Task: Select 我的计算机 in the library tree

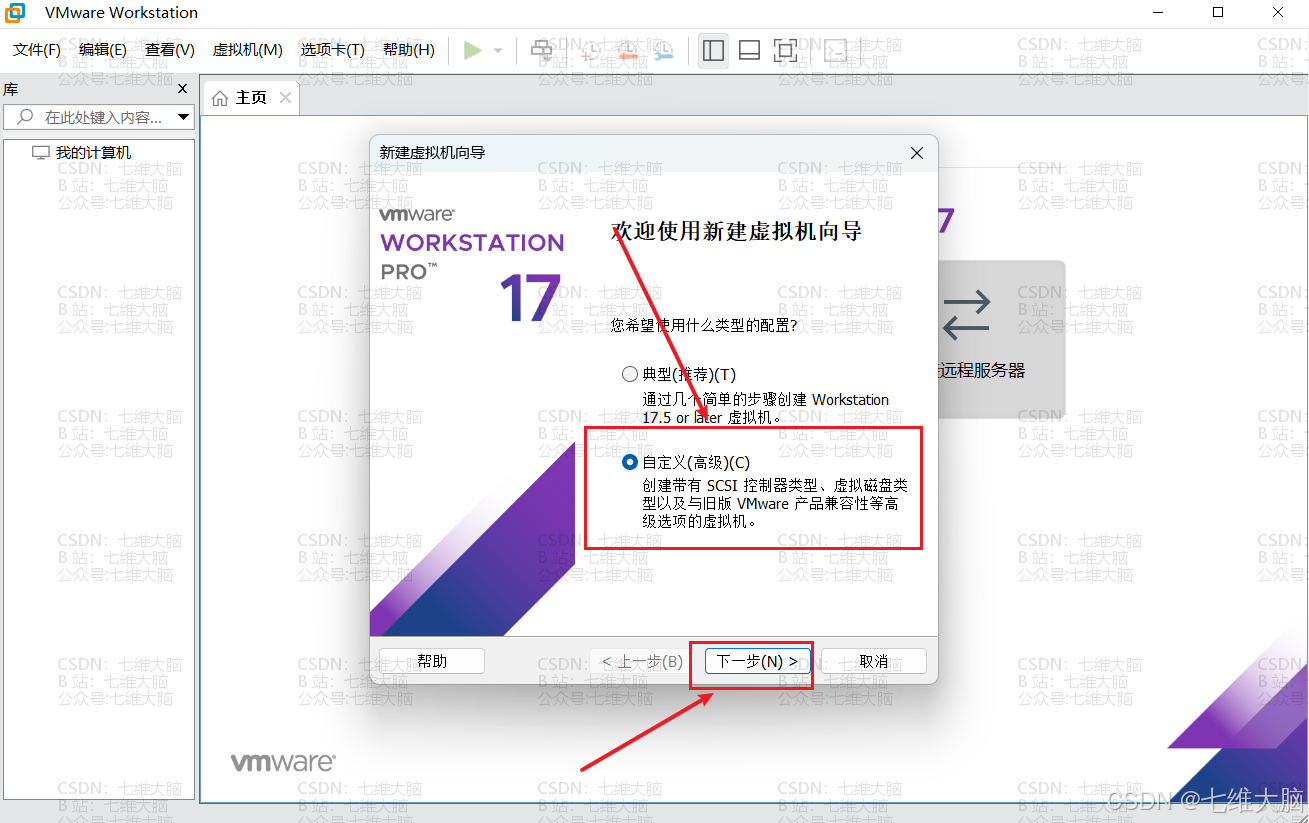Action: coord(93,153)
